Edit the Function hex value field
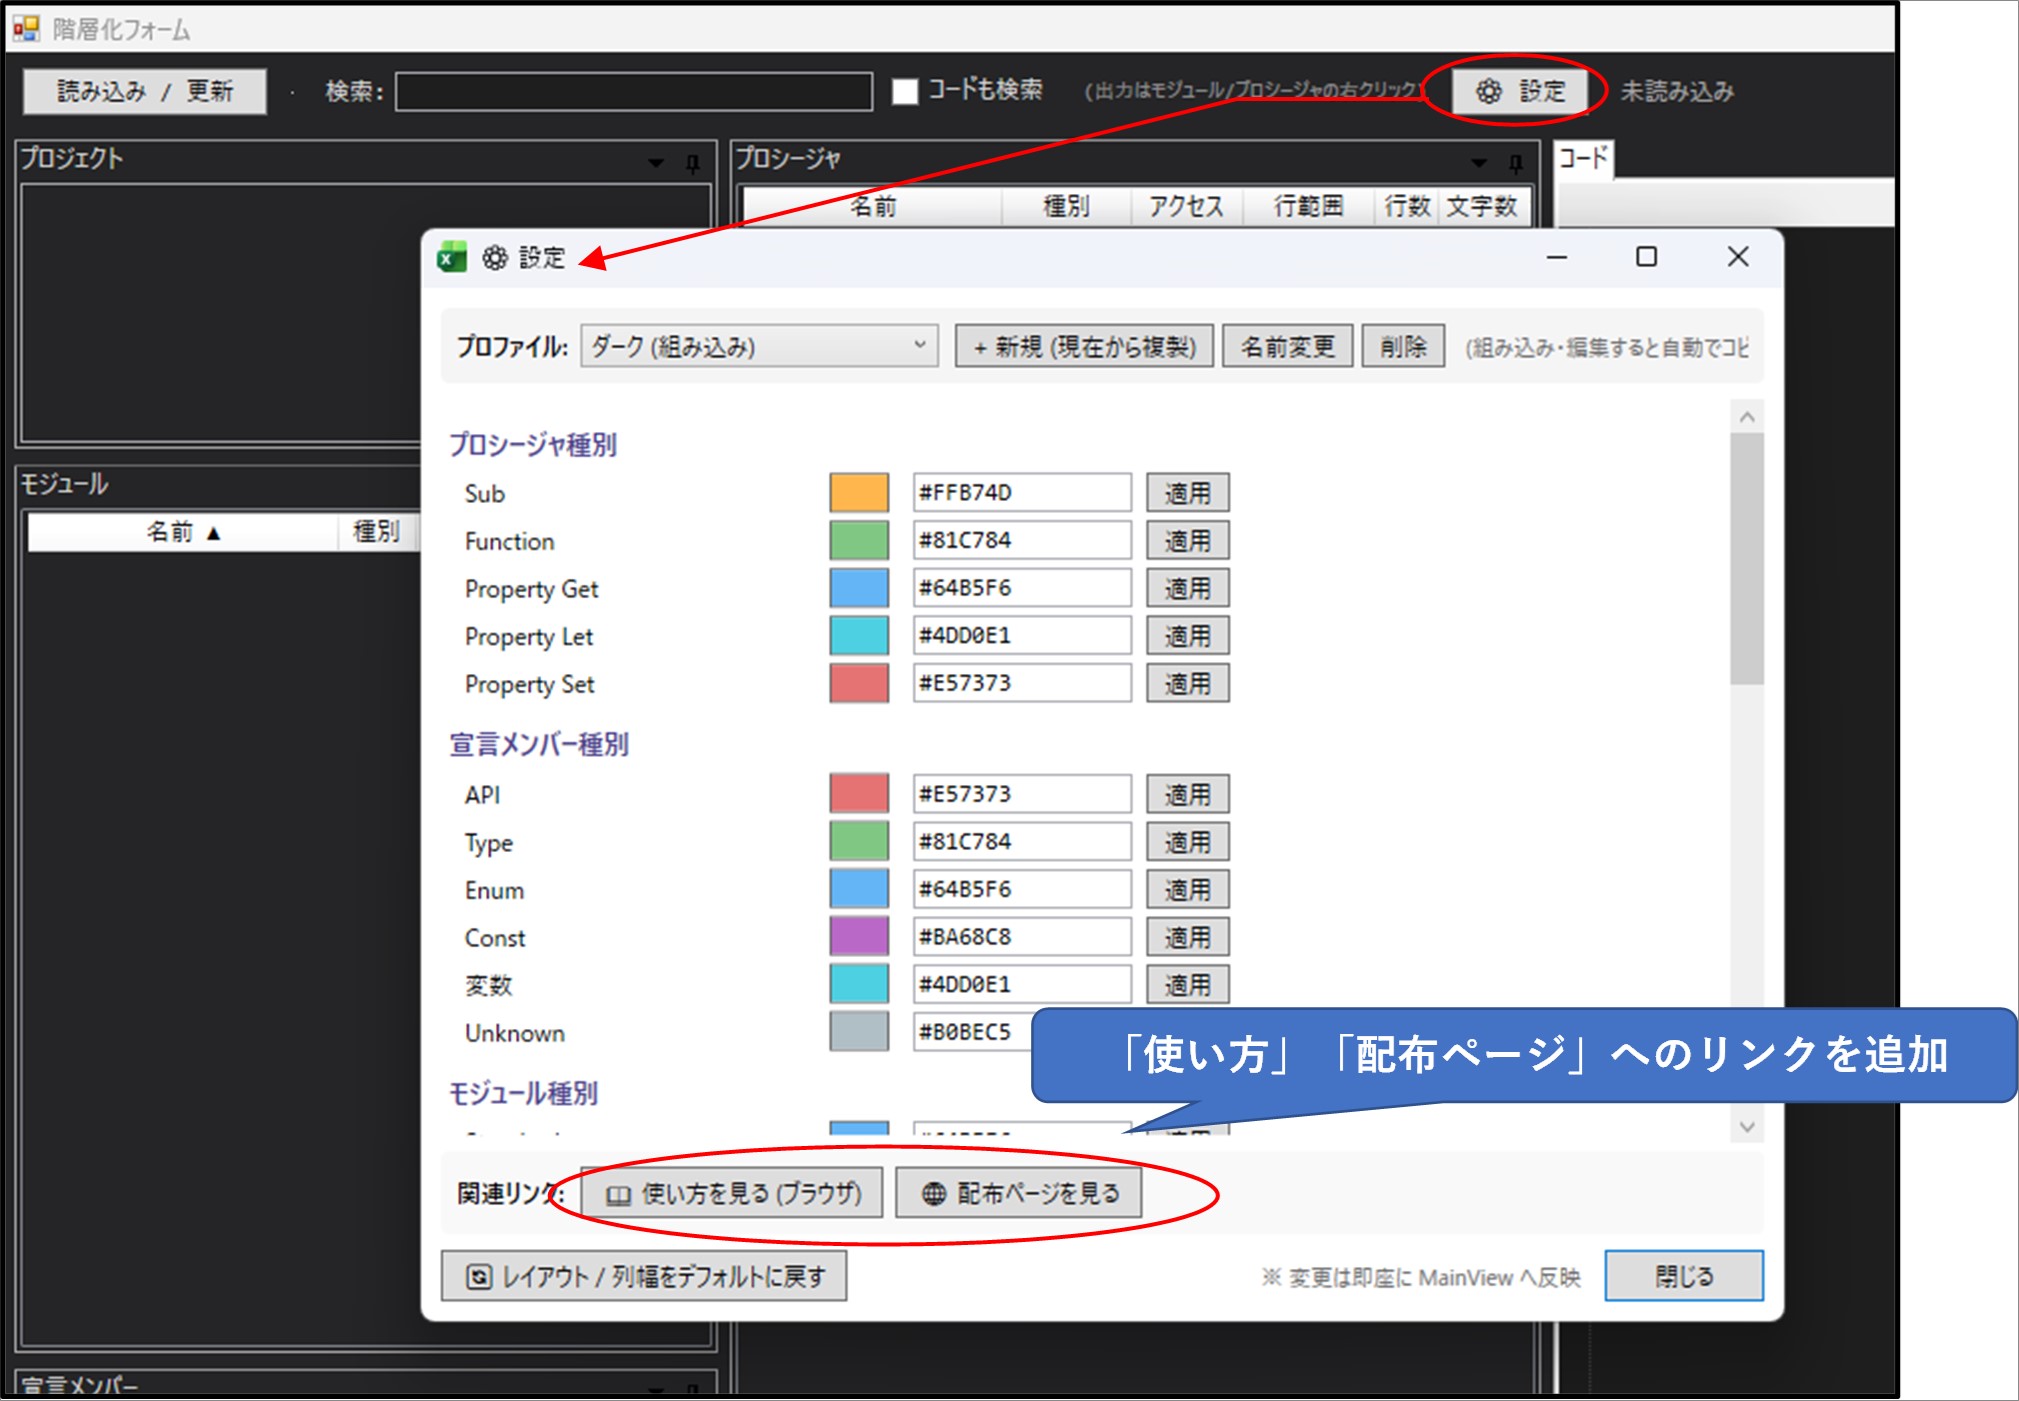The image size is (2019, 1401). (1022, 540)
